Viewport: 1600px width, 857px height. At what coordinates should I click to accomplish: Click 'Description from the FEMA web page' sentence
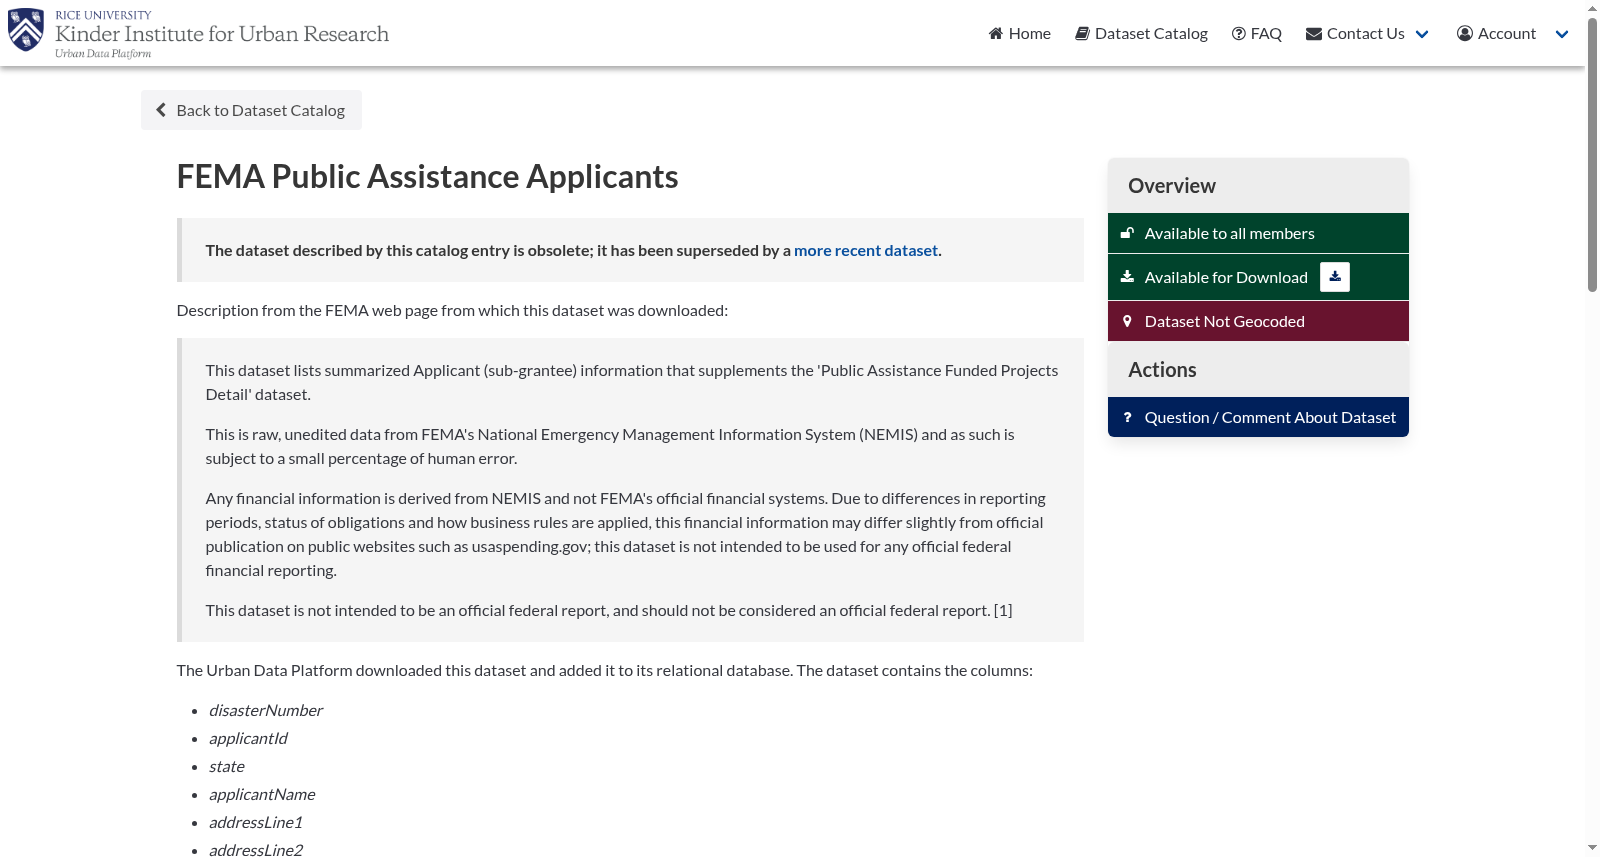coord(452,310)
